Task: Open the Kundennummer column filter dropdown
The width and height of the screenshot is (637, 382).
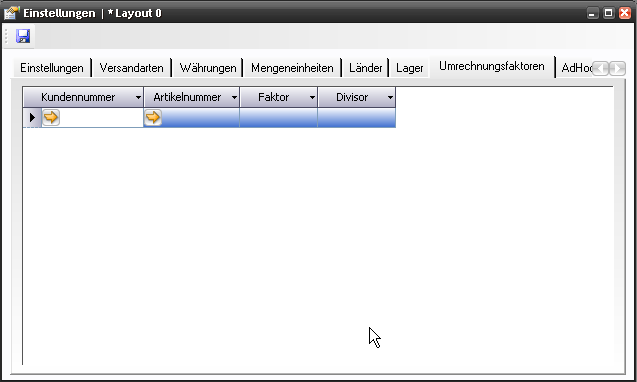Action: 138,97
